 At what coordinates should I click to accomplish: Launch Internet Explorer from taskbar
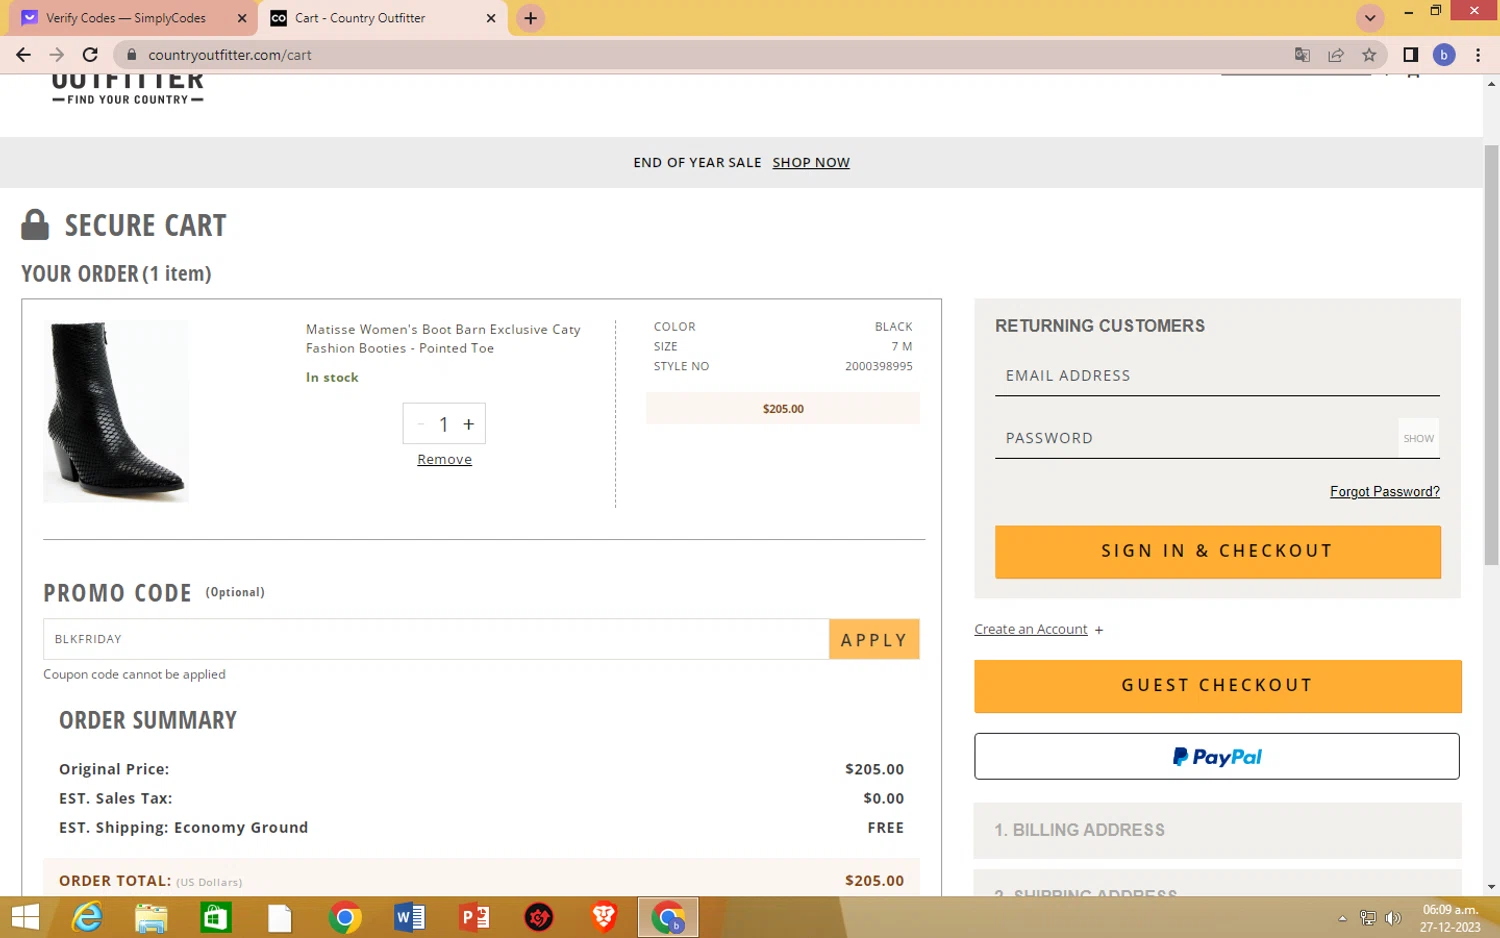[87, 917]
